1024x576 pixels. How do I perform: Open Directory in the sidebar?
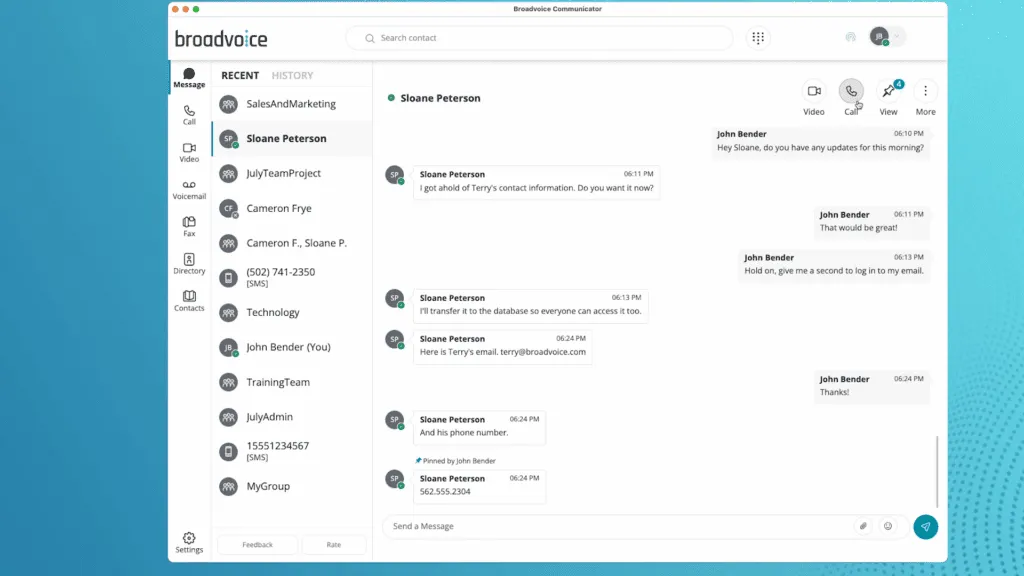(x=189, y=264)
